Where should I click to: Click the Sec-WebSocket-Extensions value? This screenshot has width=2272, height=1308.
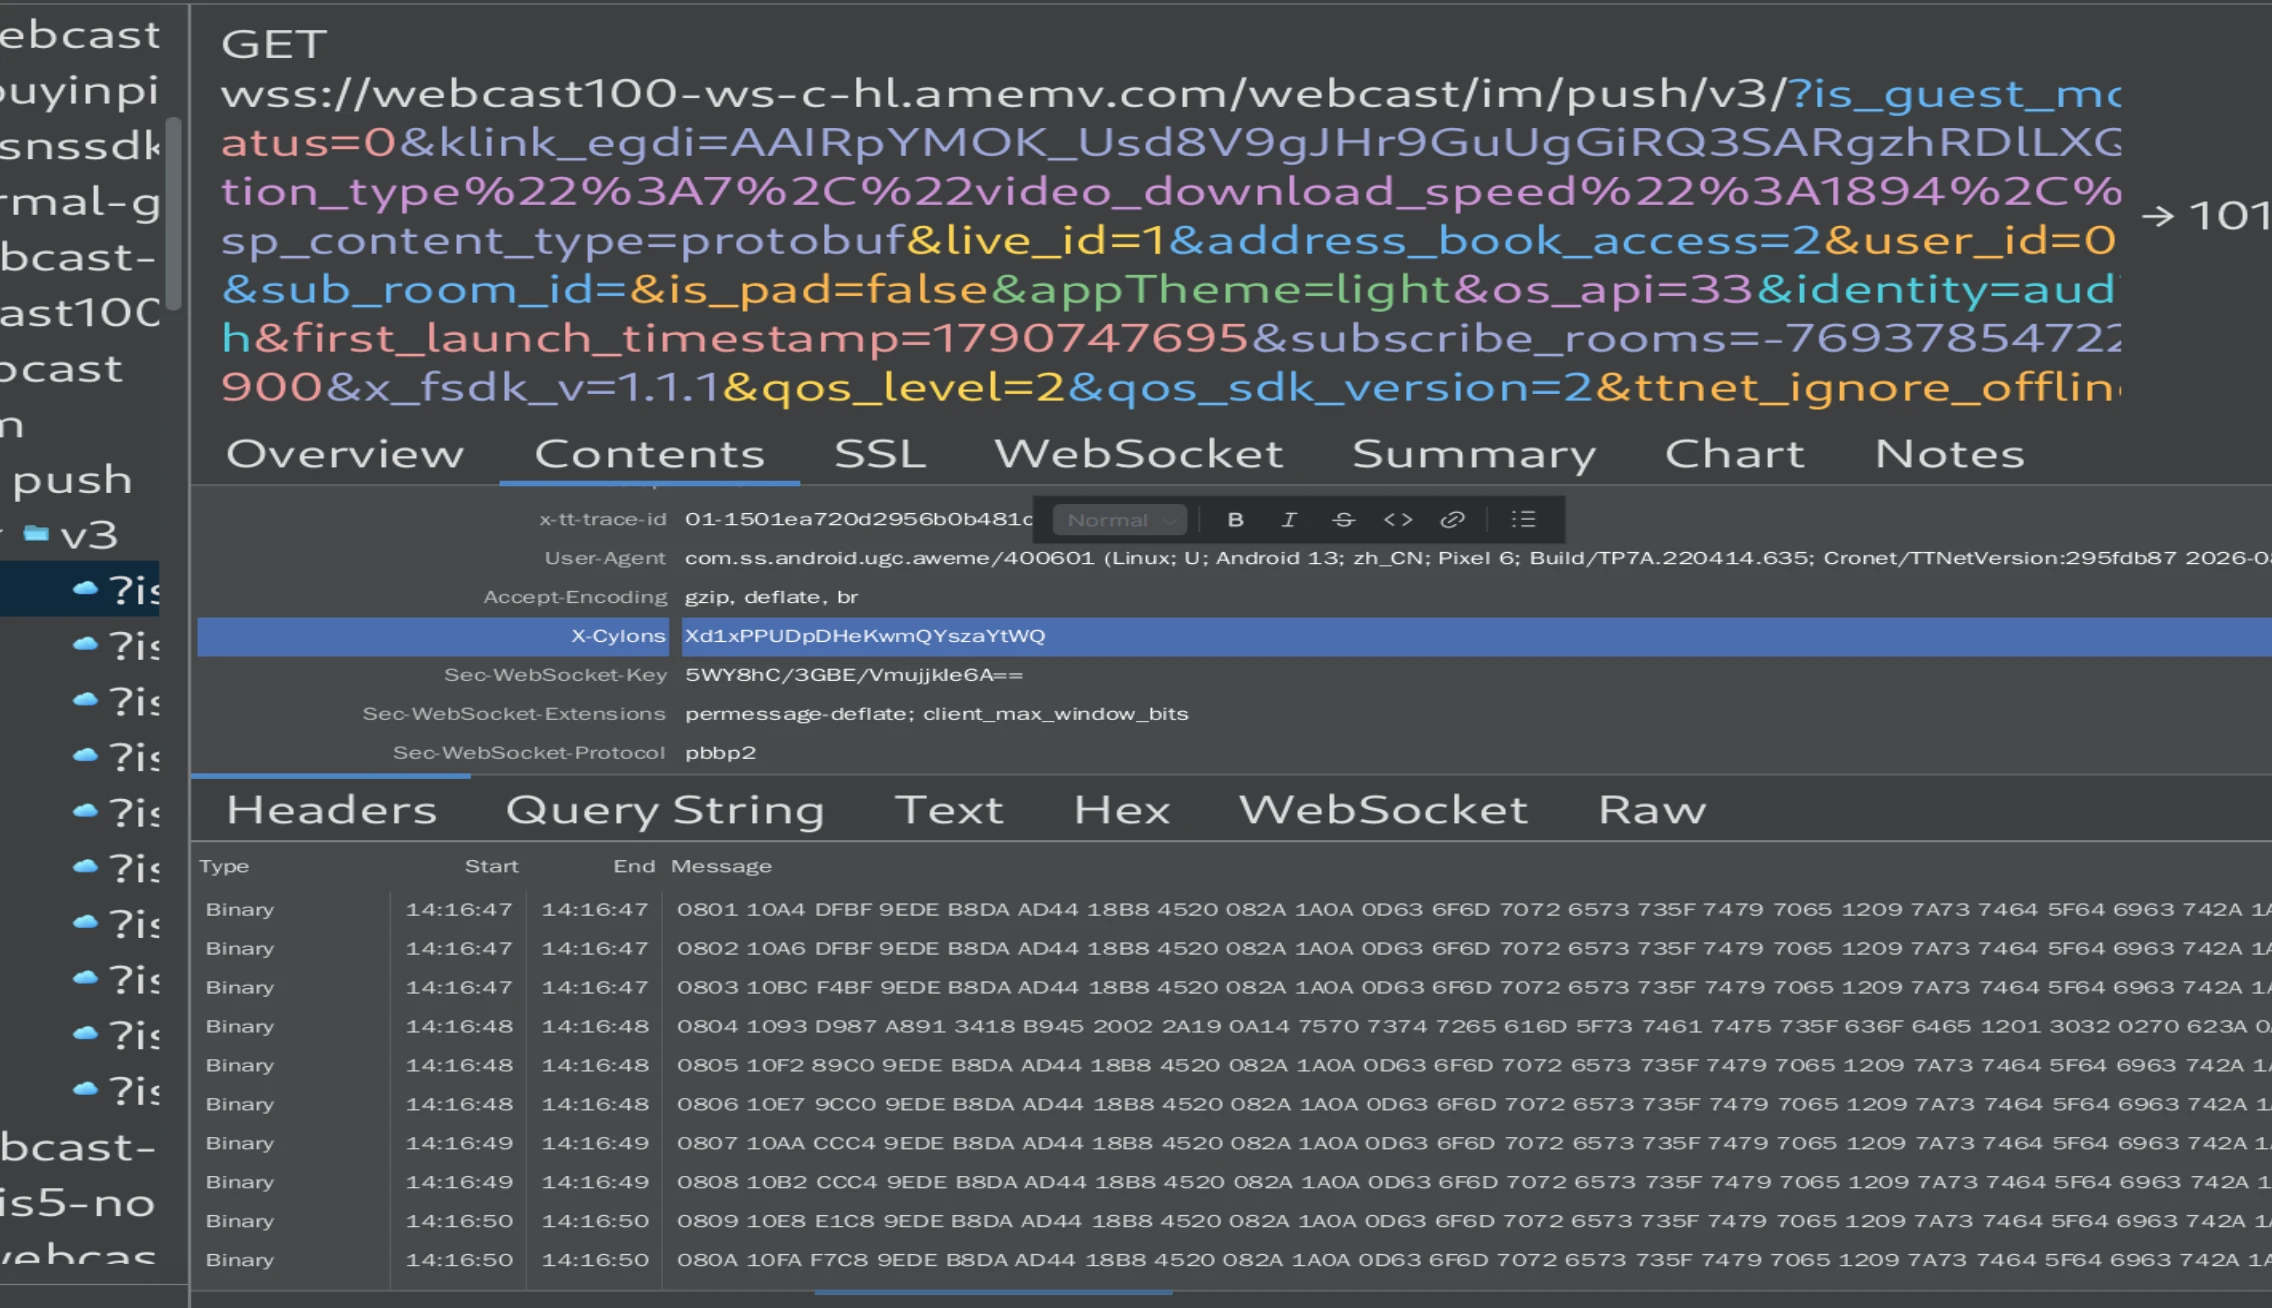(x=936, y=714)
